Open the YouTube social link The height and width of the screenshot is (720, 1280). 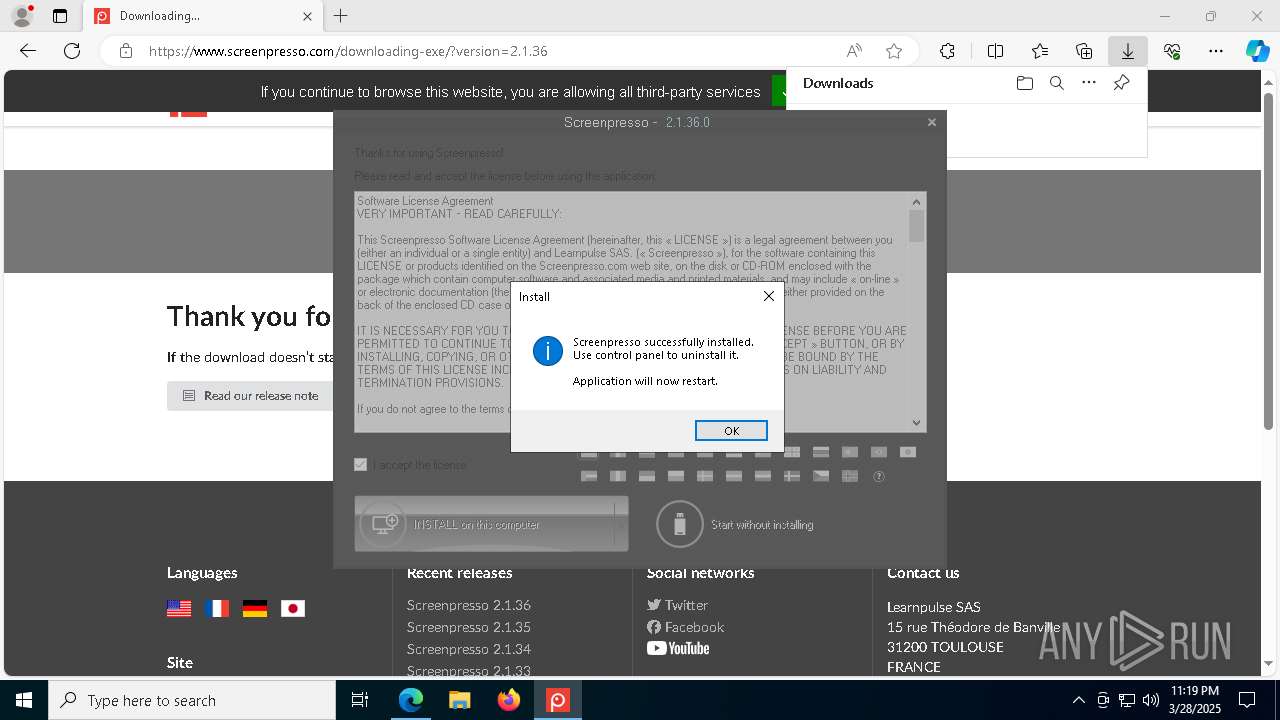tap(678, 648)
